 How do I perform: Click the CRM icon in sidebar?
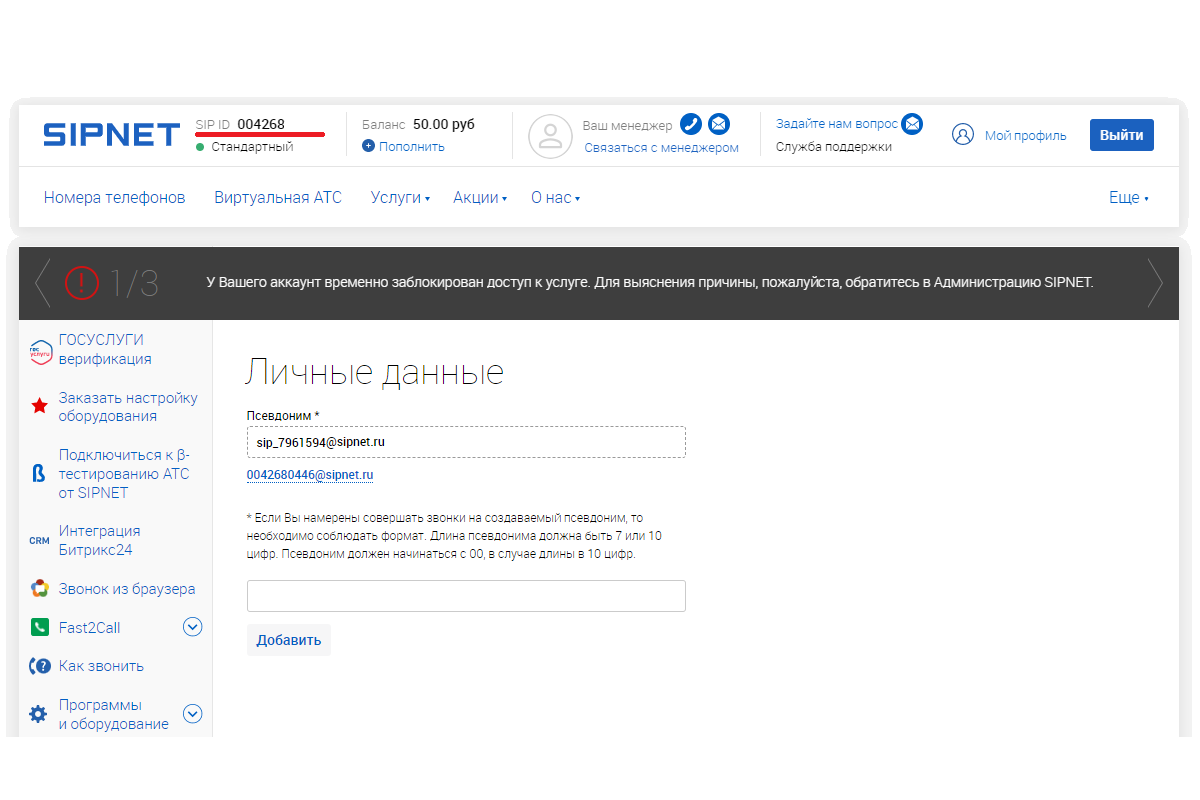click(39, 541)
